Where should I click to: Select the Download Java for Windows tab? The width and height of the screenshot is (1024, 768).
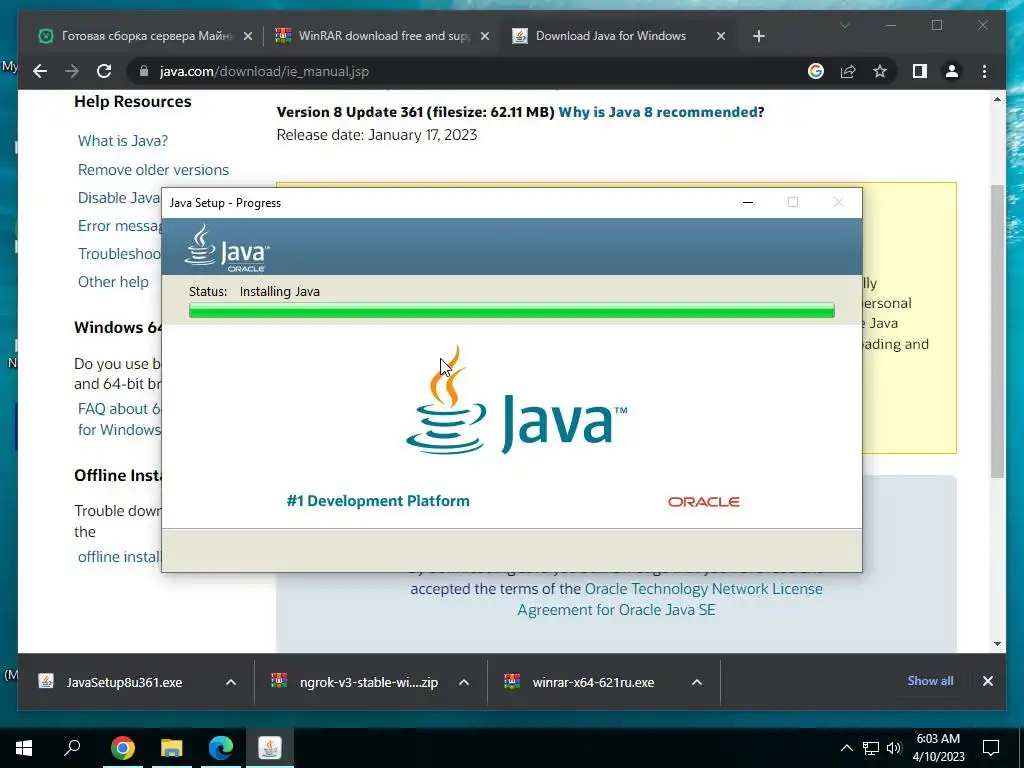617,36
